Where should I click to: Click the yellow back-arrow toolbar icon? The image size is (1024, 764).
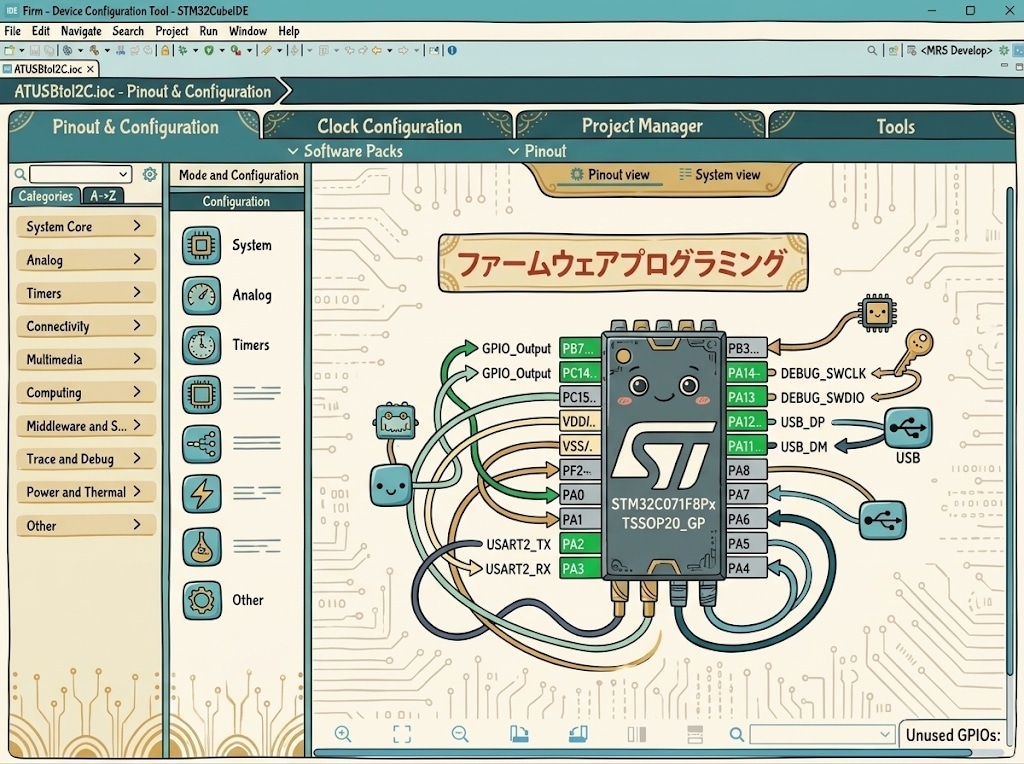tap(376, 50)
